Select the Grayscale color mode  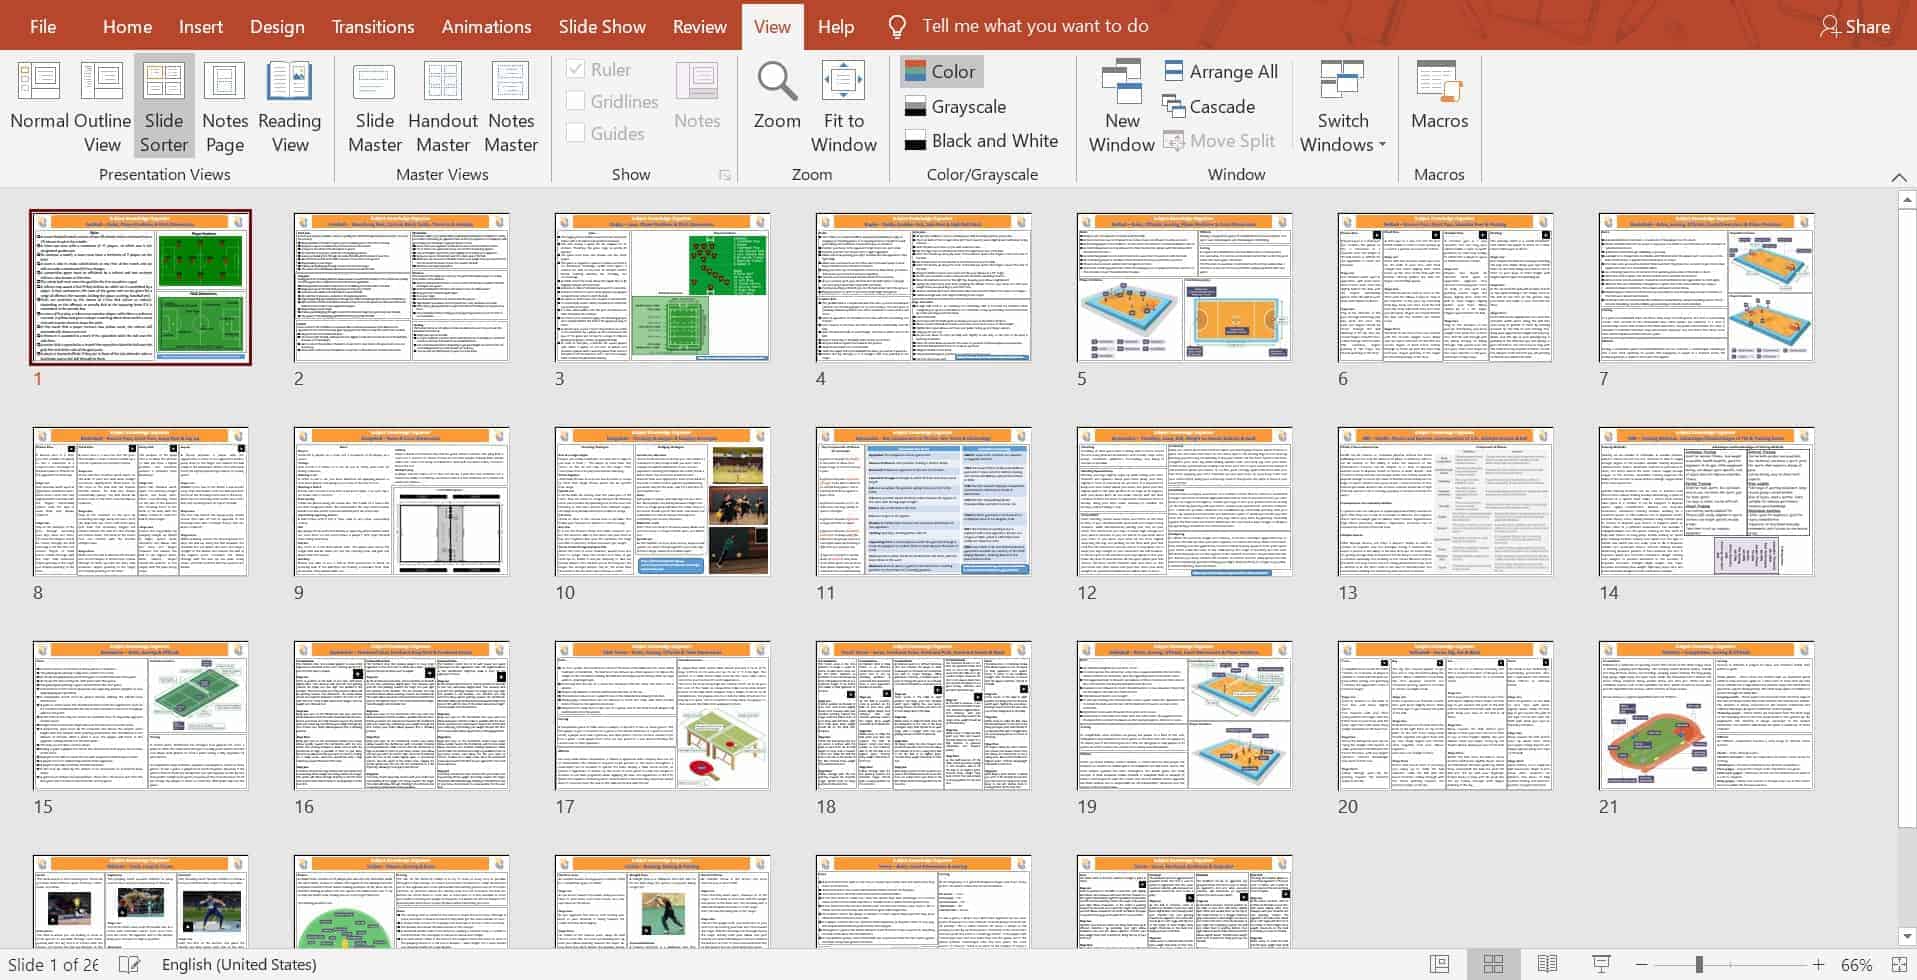(955, 107)
